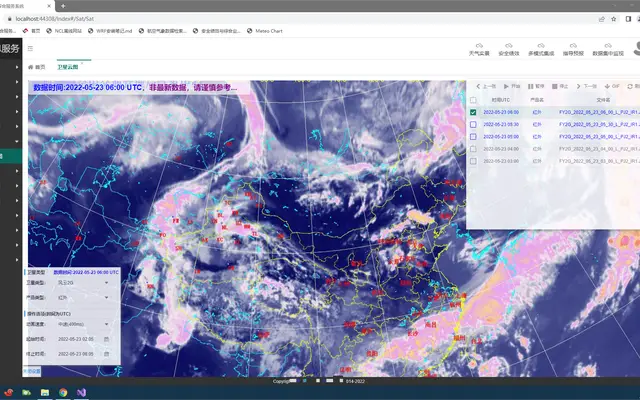Screen dimensions: 640x400
Task: Open calendar icon for 停止时间 field
Action: tap(107, 354)
